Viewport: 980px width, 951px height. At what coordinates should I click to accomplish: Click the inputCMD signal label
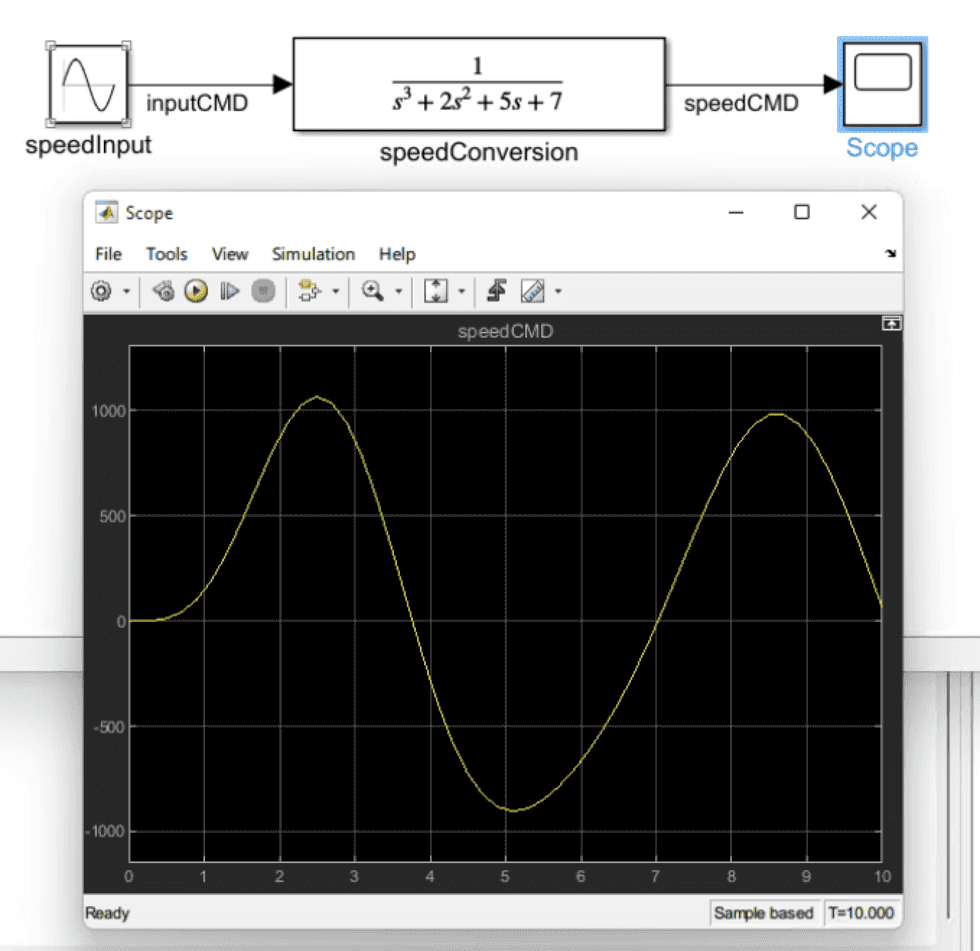click(197, 103)
